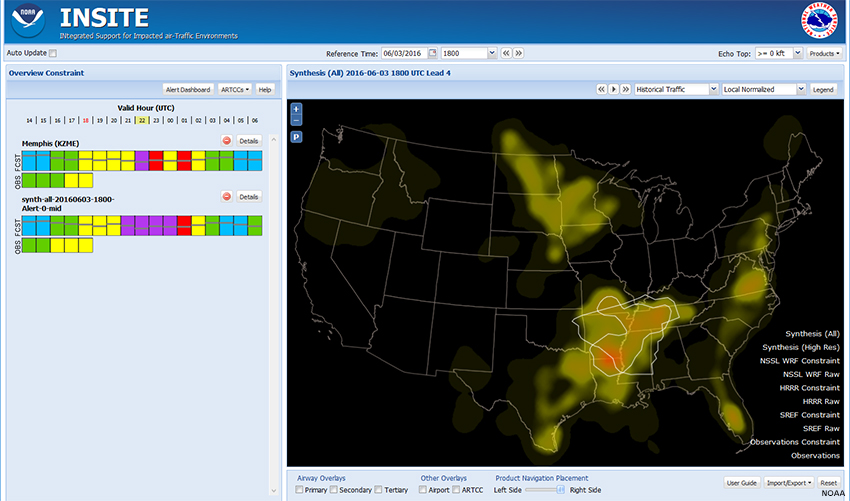The width and height of the screenshot is (850, 501).
Task: Select SREF Raw product
Action: [821, 429]
